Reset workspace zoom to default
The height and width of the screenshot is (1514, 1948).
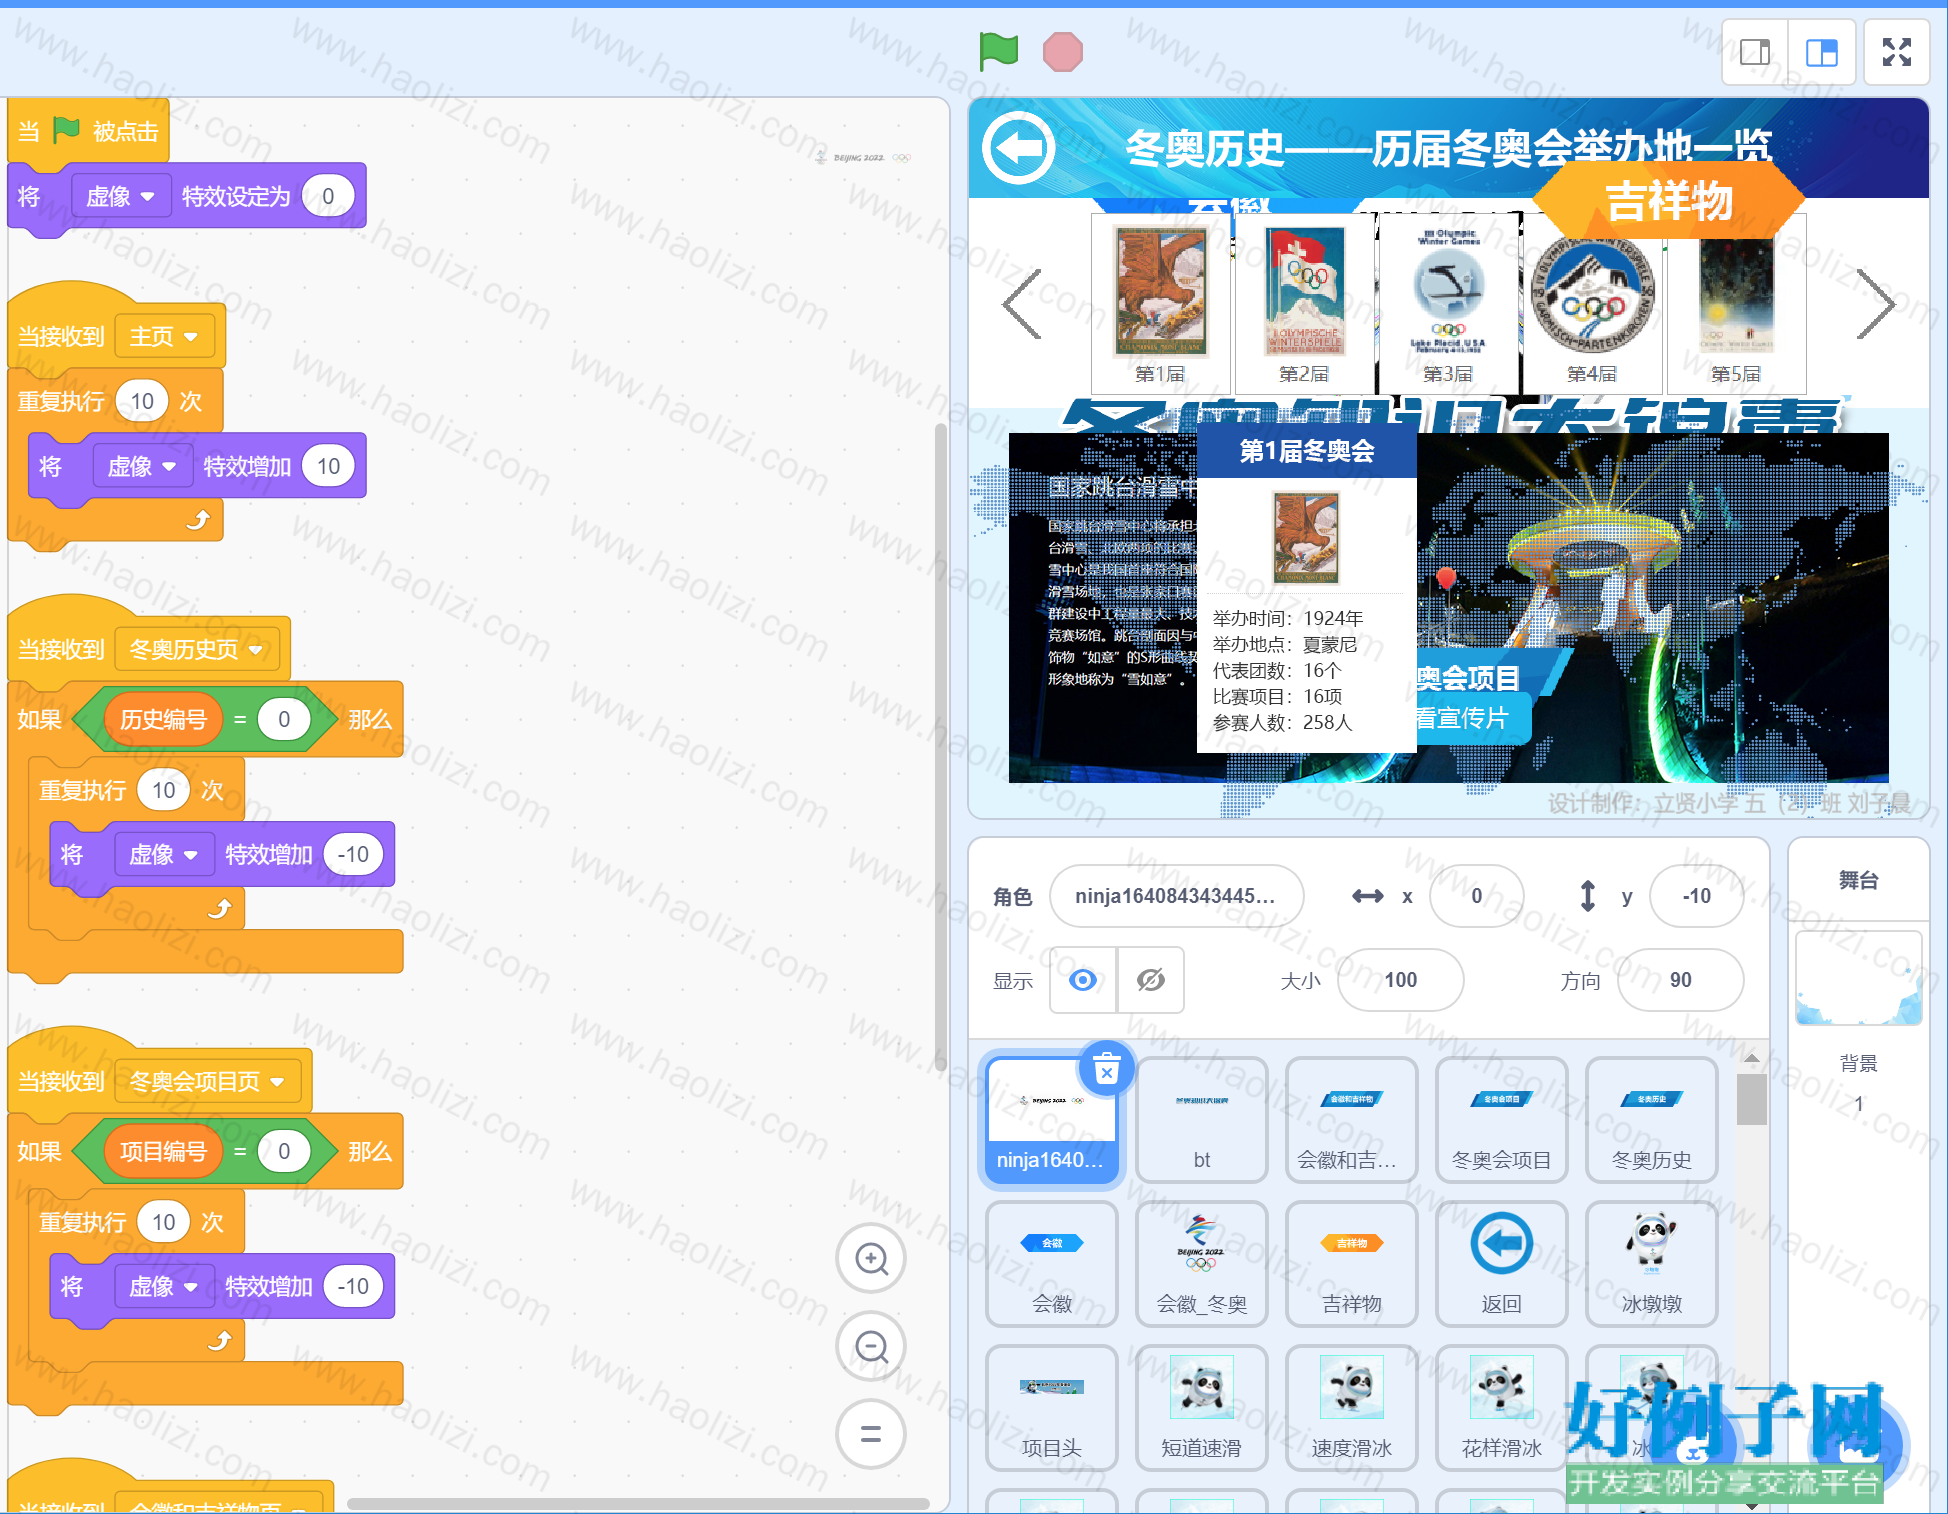[x=871, y=1435]
